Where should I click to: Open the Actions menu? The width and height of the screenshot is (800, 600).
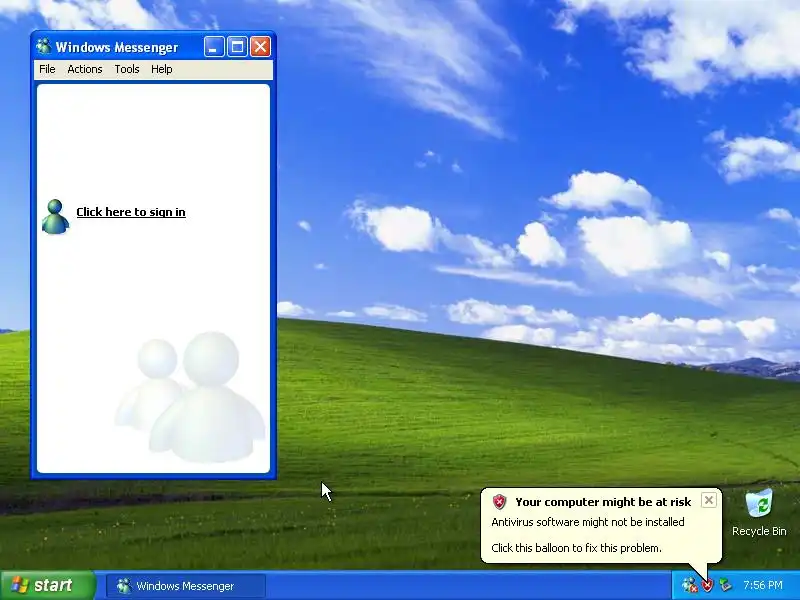pyautogui.click(x=85, y=69)
